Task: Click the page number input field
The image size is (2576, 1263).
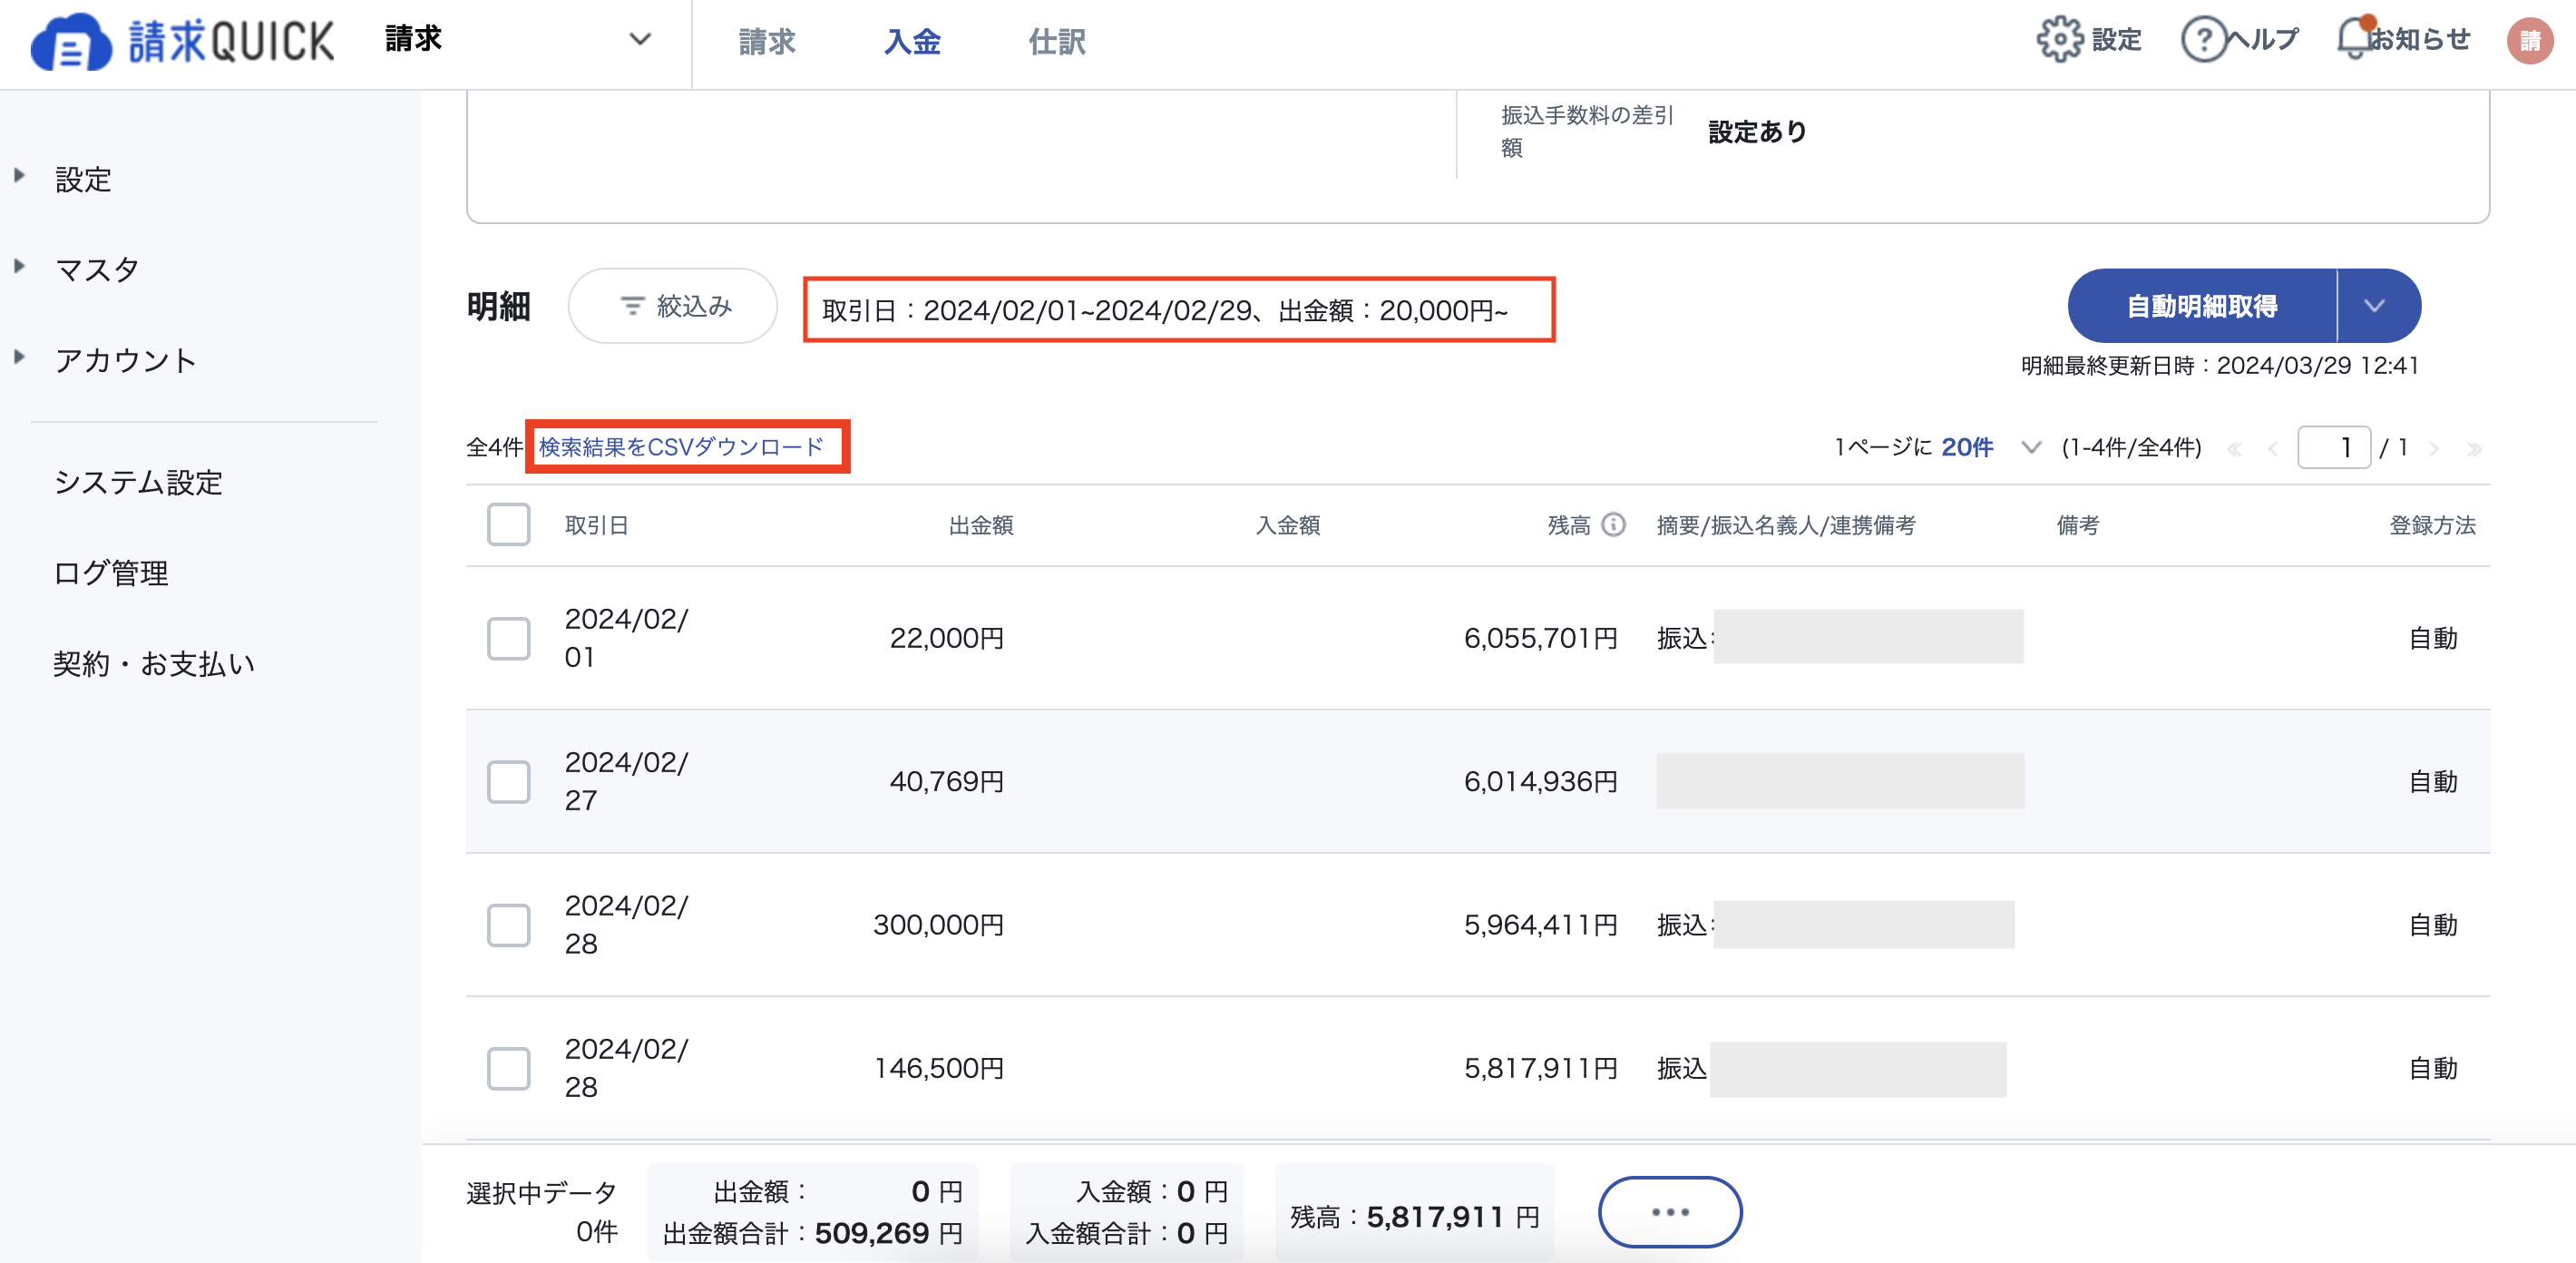Action: tap(2334, 447)
